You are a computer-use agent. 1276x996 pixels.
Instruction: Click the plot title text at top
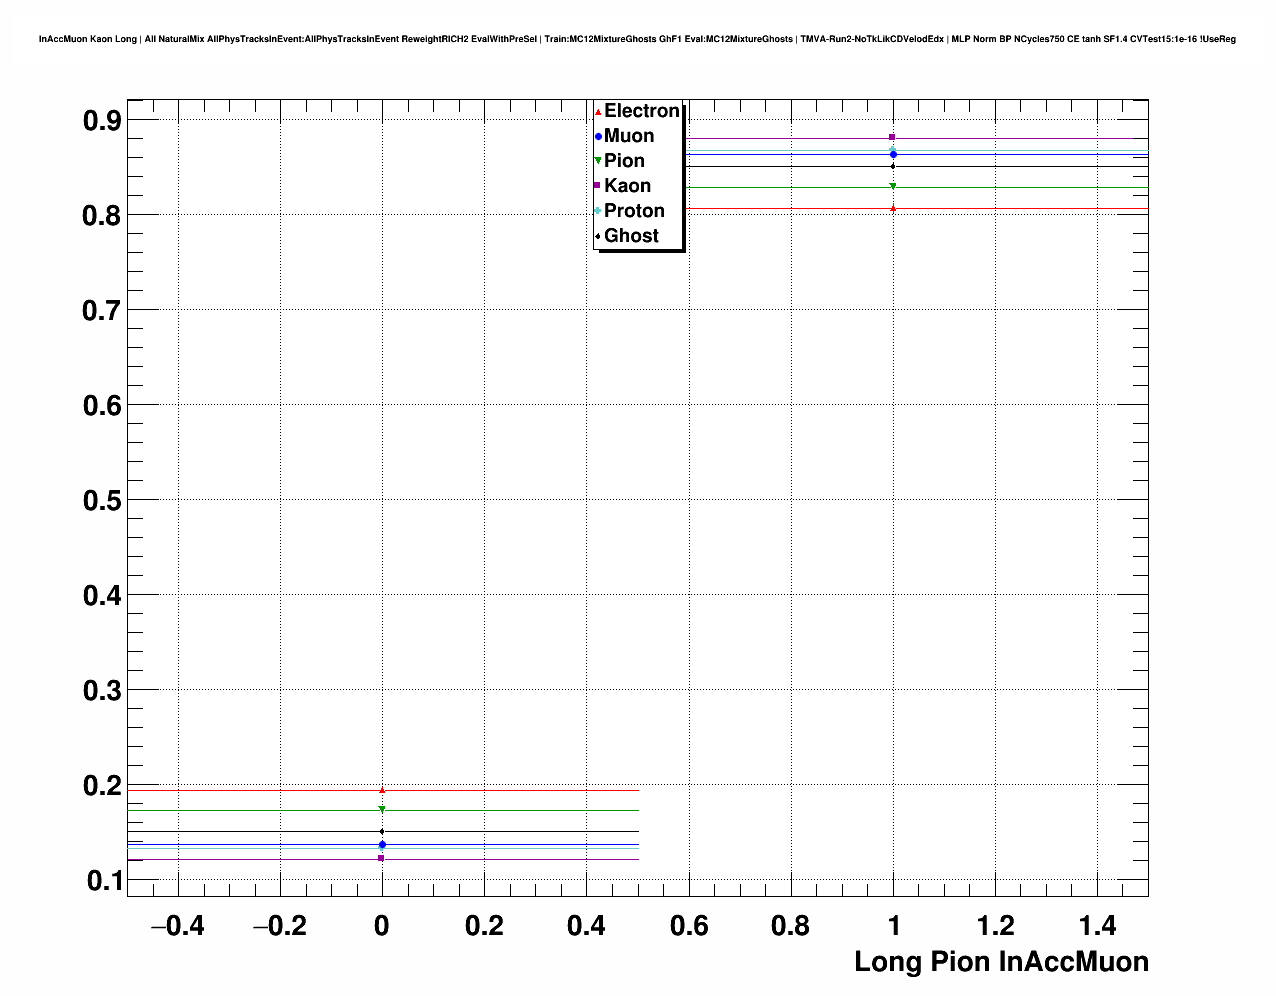(637, 39)
